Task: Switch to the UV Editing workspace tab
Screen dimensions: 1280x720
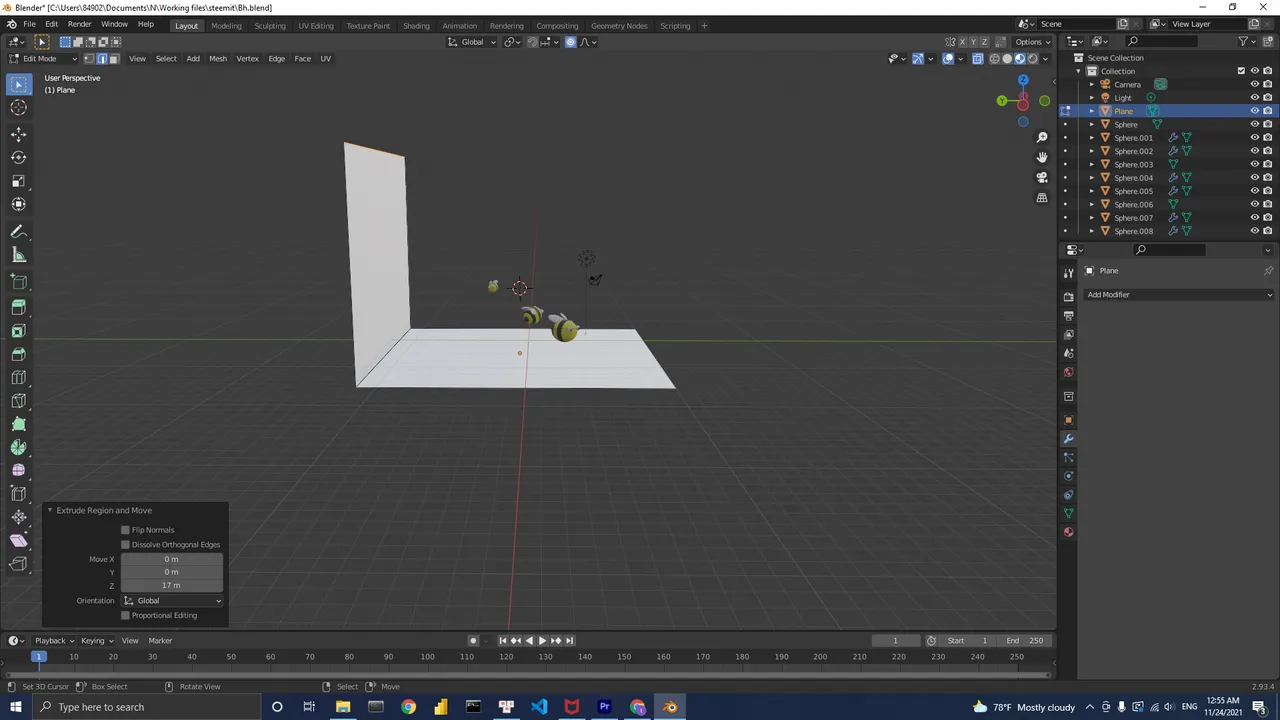Action: coord(316,25)
